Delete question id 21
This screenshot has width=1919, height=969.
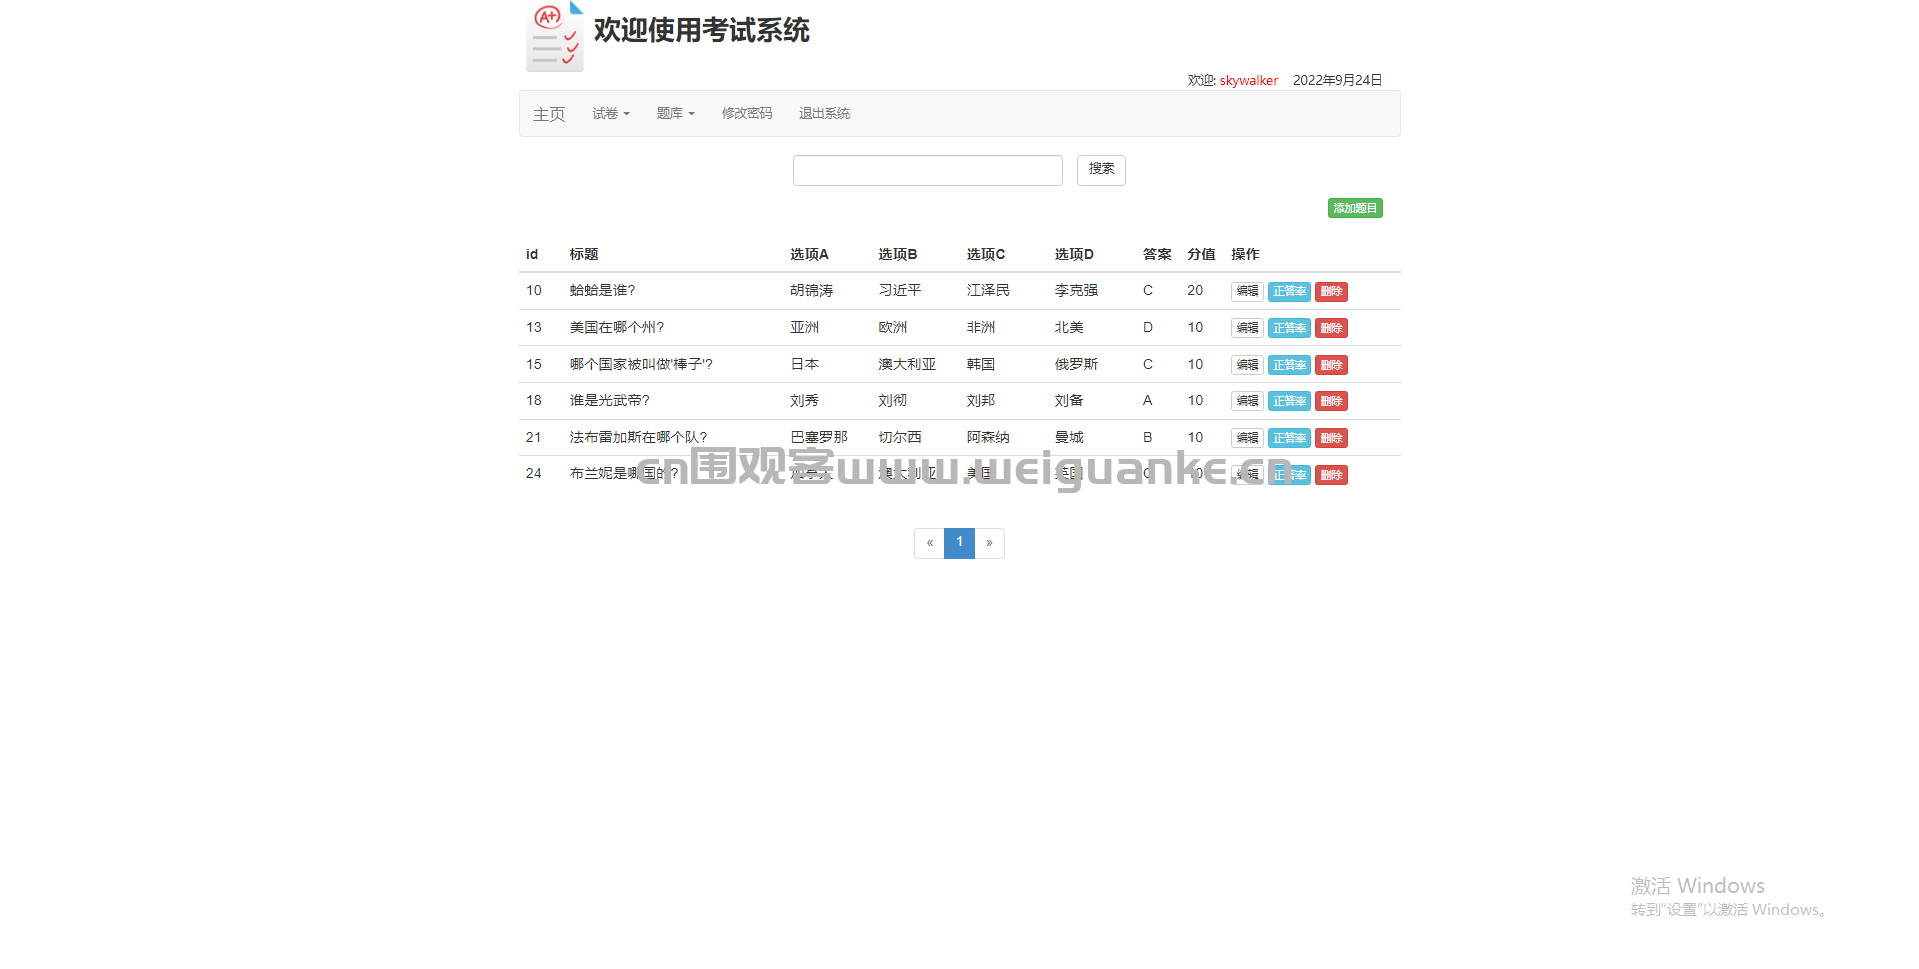[x=1331, y=438]
